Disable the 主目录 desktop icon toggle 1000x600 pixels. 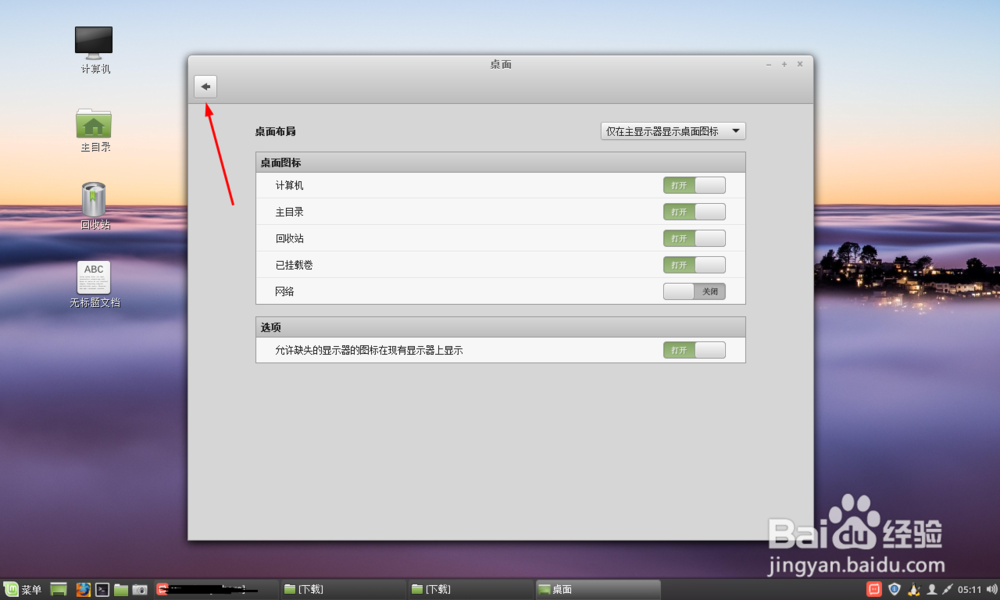tap(694, 211)
